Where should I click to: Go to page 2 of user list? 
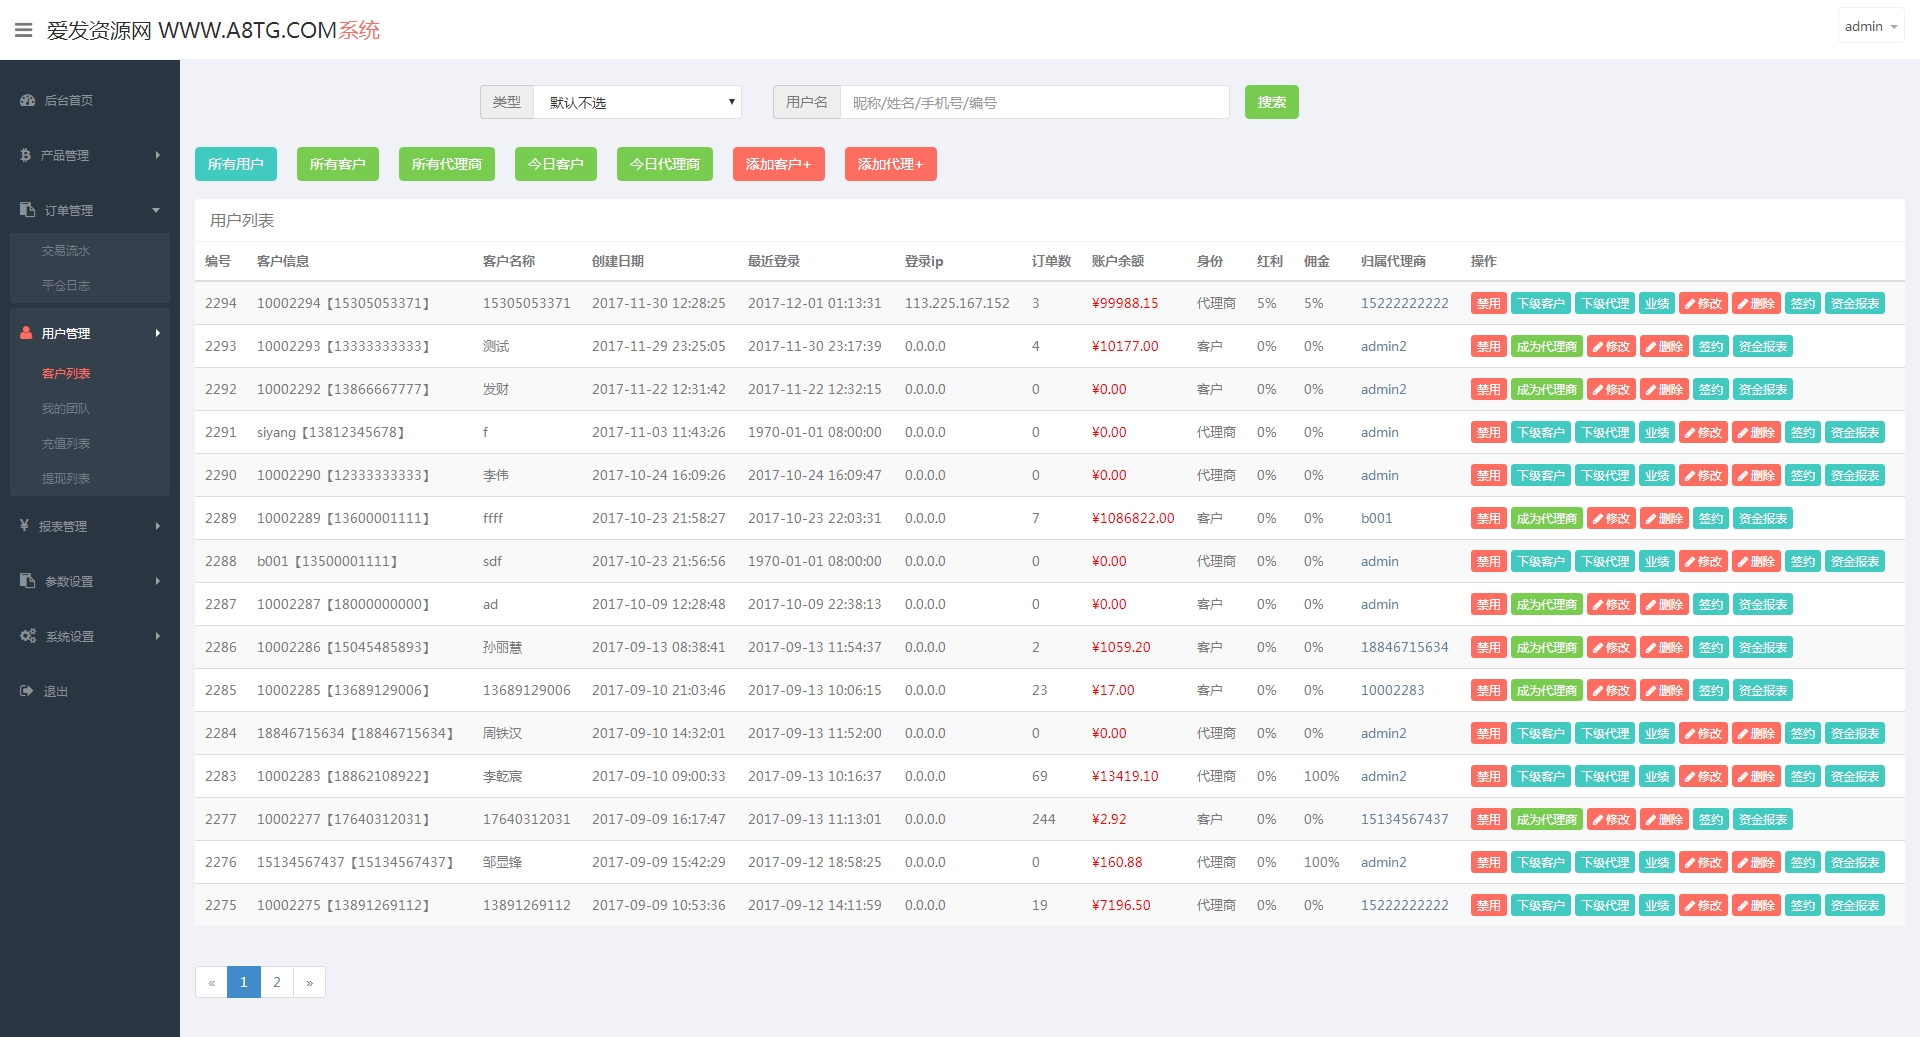click(x=277, y=982)
